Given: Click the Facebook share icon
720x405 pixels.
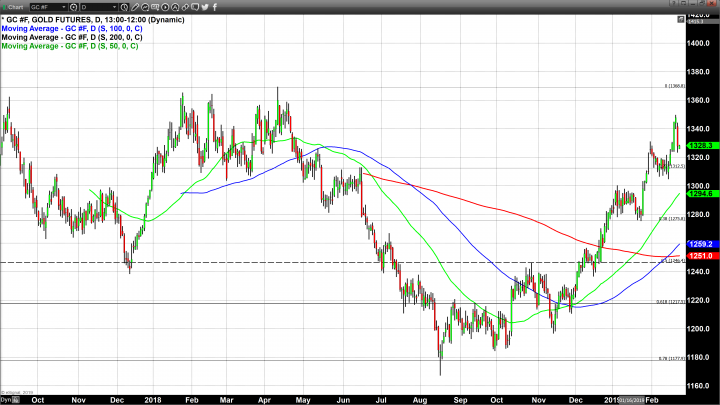Looking at the screenshot, I should 215,7.
